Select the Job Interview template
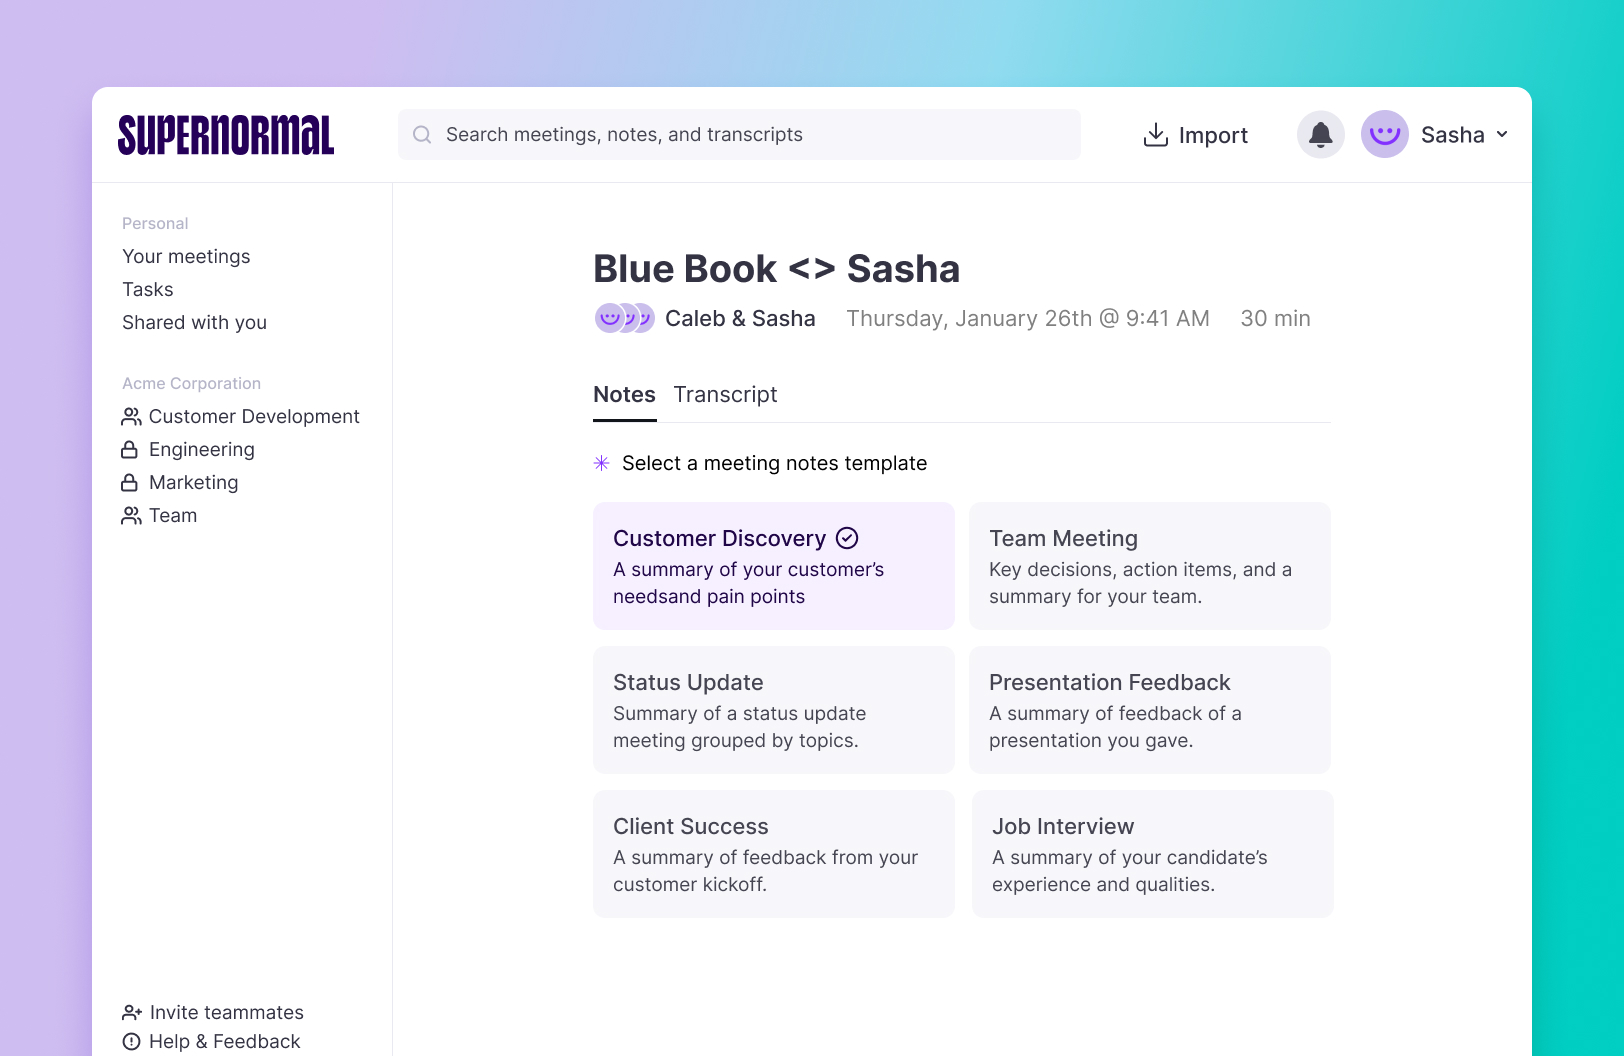Screen dimensions: 1624x1056 point(1150,854)
